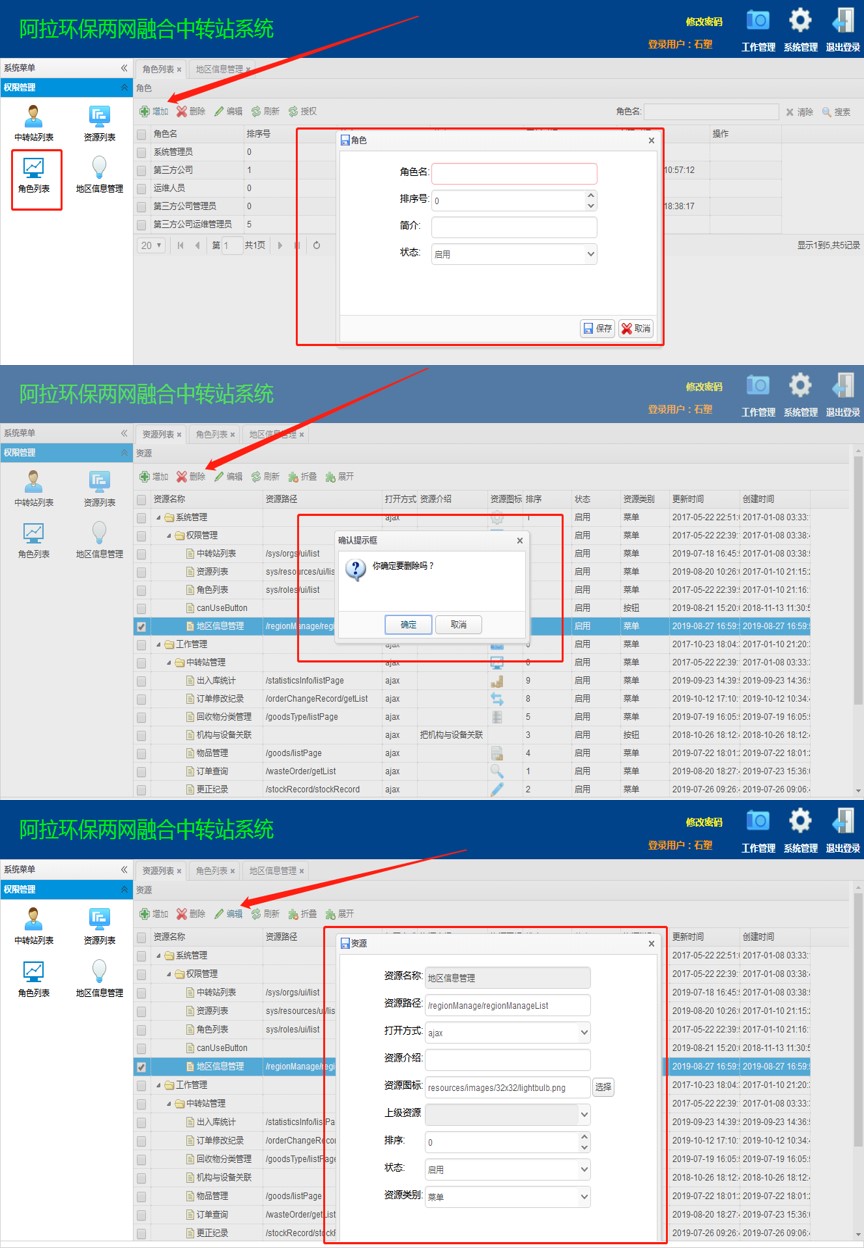Open the page size 20 dropdown

(152, 245)
